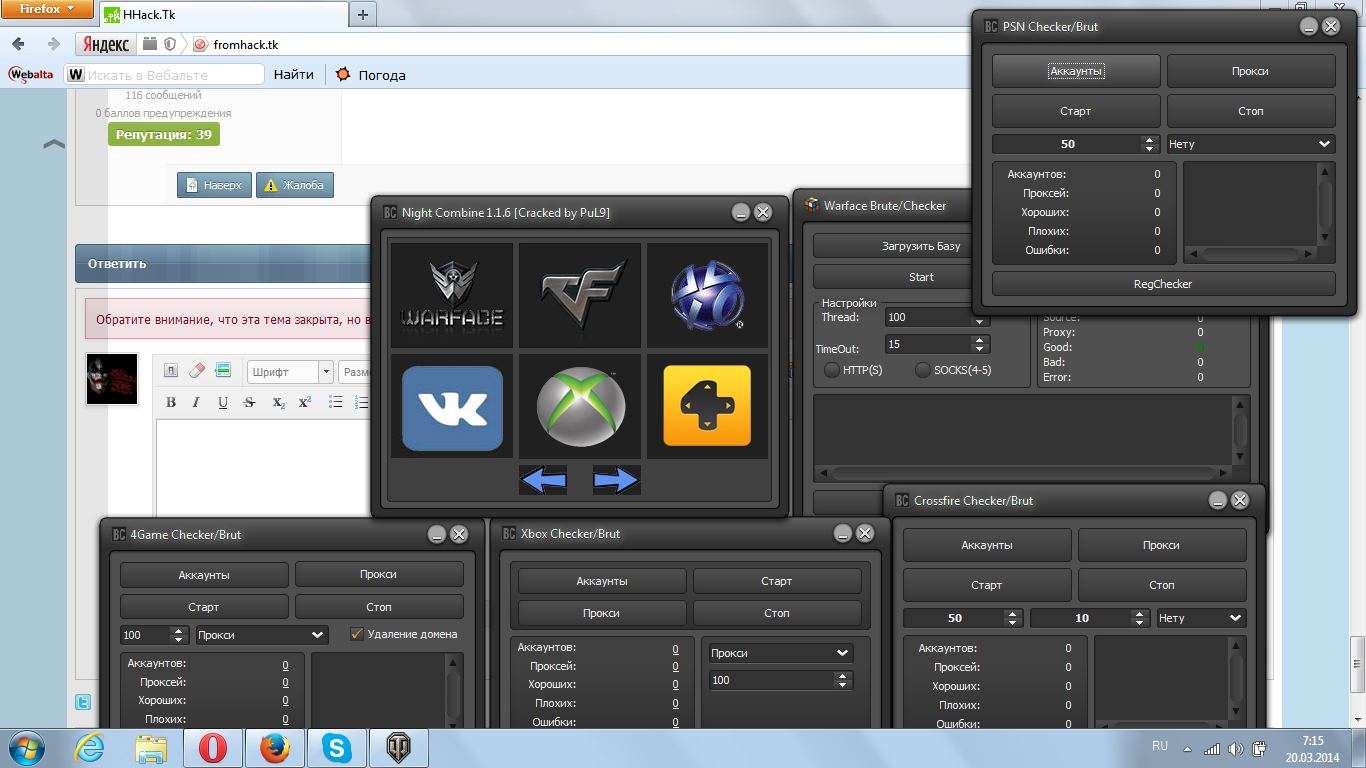
Task: Click the fromhack.tk address bar
Action: pos(580,44)
